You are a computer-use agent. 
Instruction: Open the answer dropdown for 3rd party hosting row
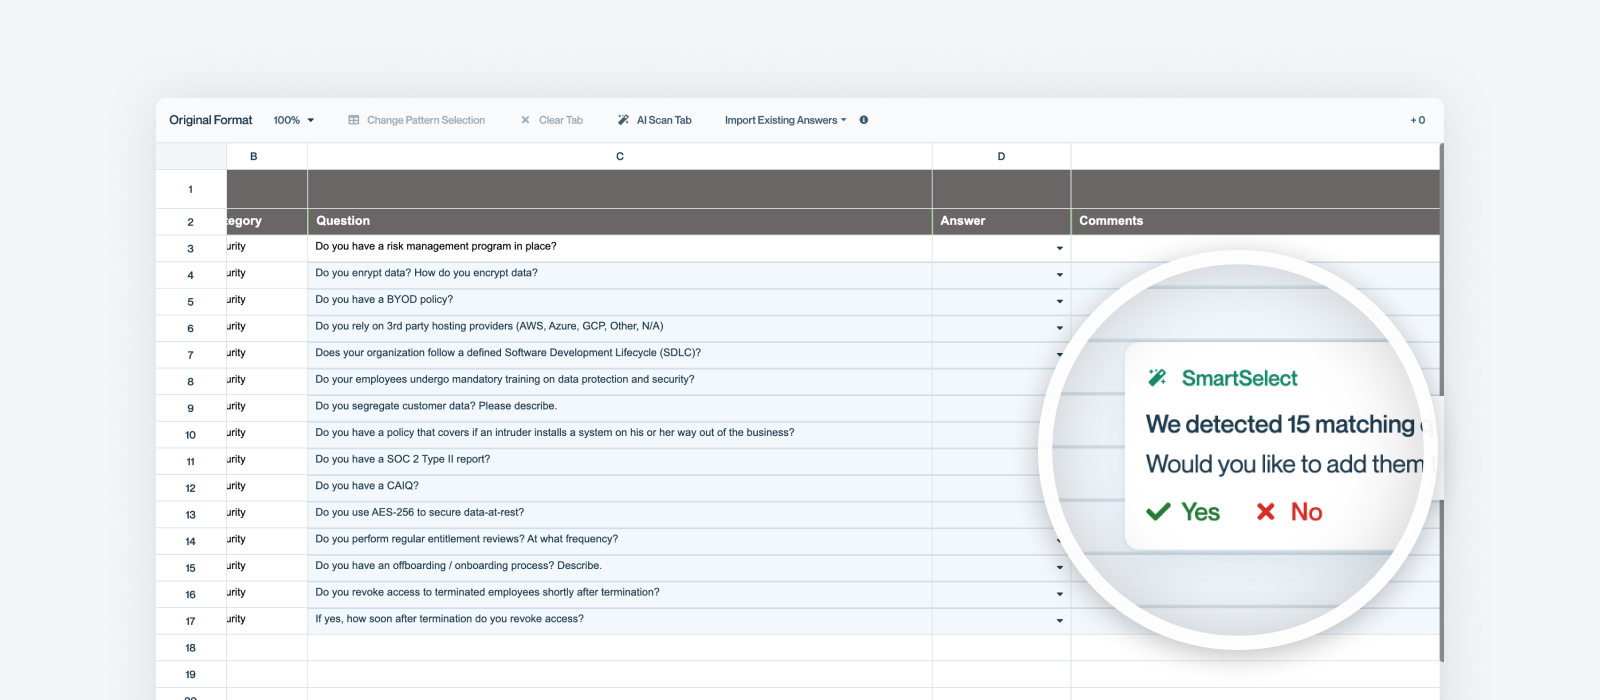point(1060,328)
